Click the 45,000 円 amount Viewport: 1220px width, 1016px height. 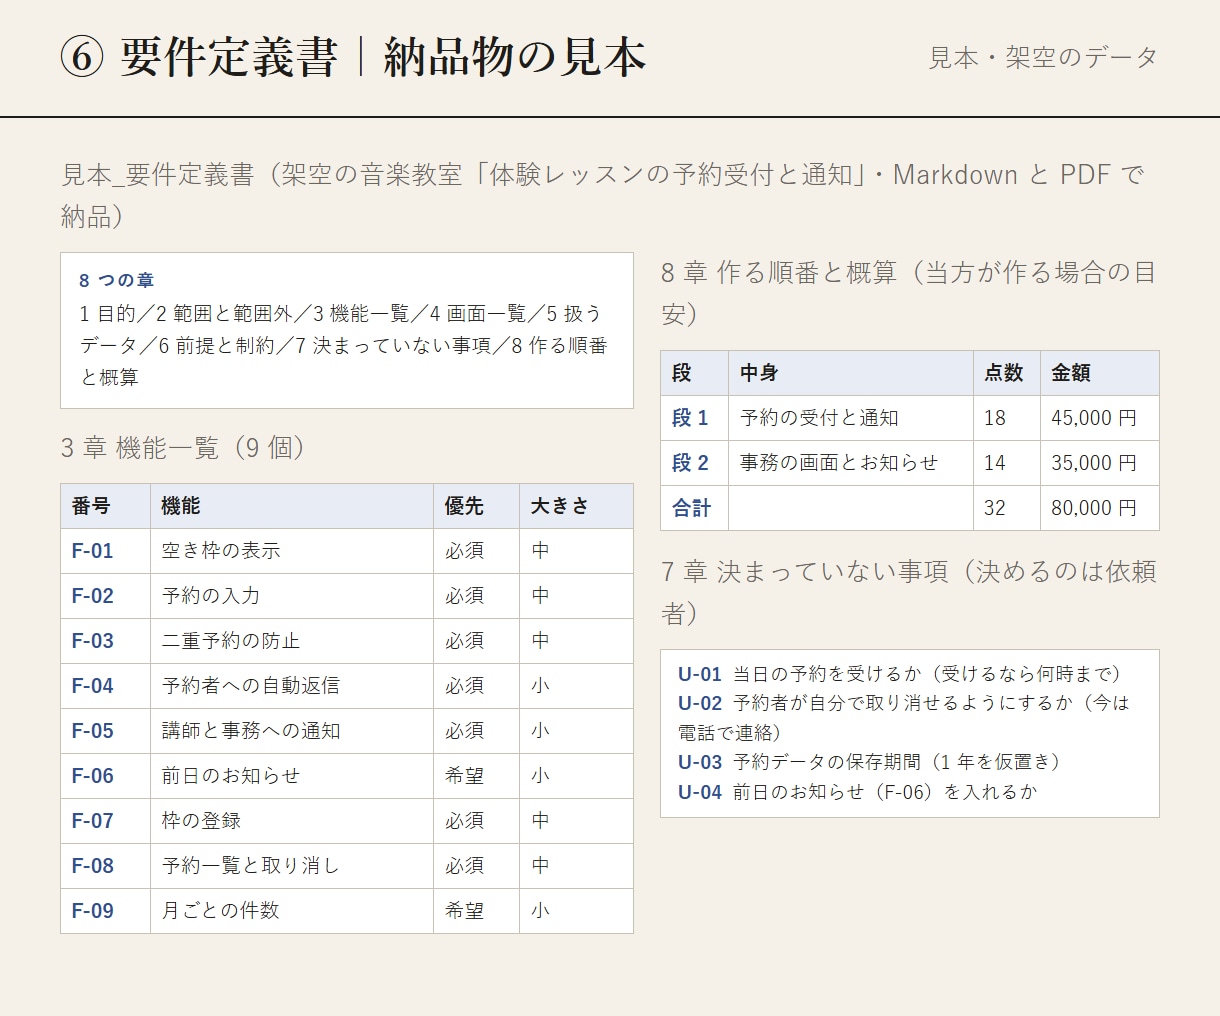click(x=1100, y=418)
